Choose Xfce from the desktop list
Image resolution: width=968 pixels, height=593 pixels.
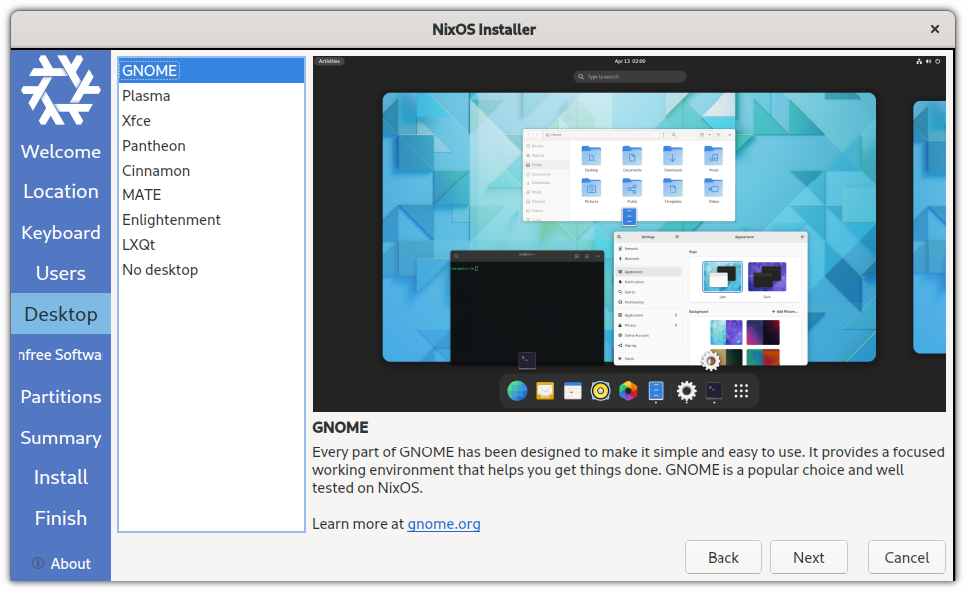pos(211,120)
